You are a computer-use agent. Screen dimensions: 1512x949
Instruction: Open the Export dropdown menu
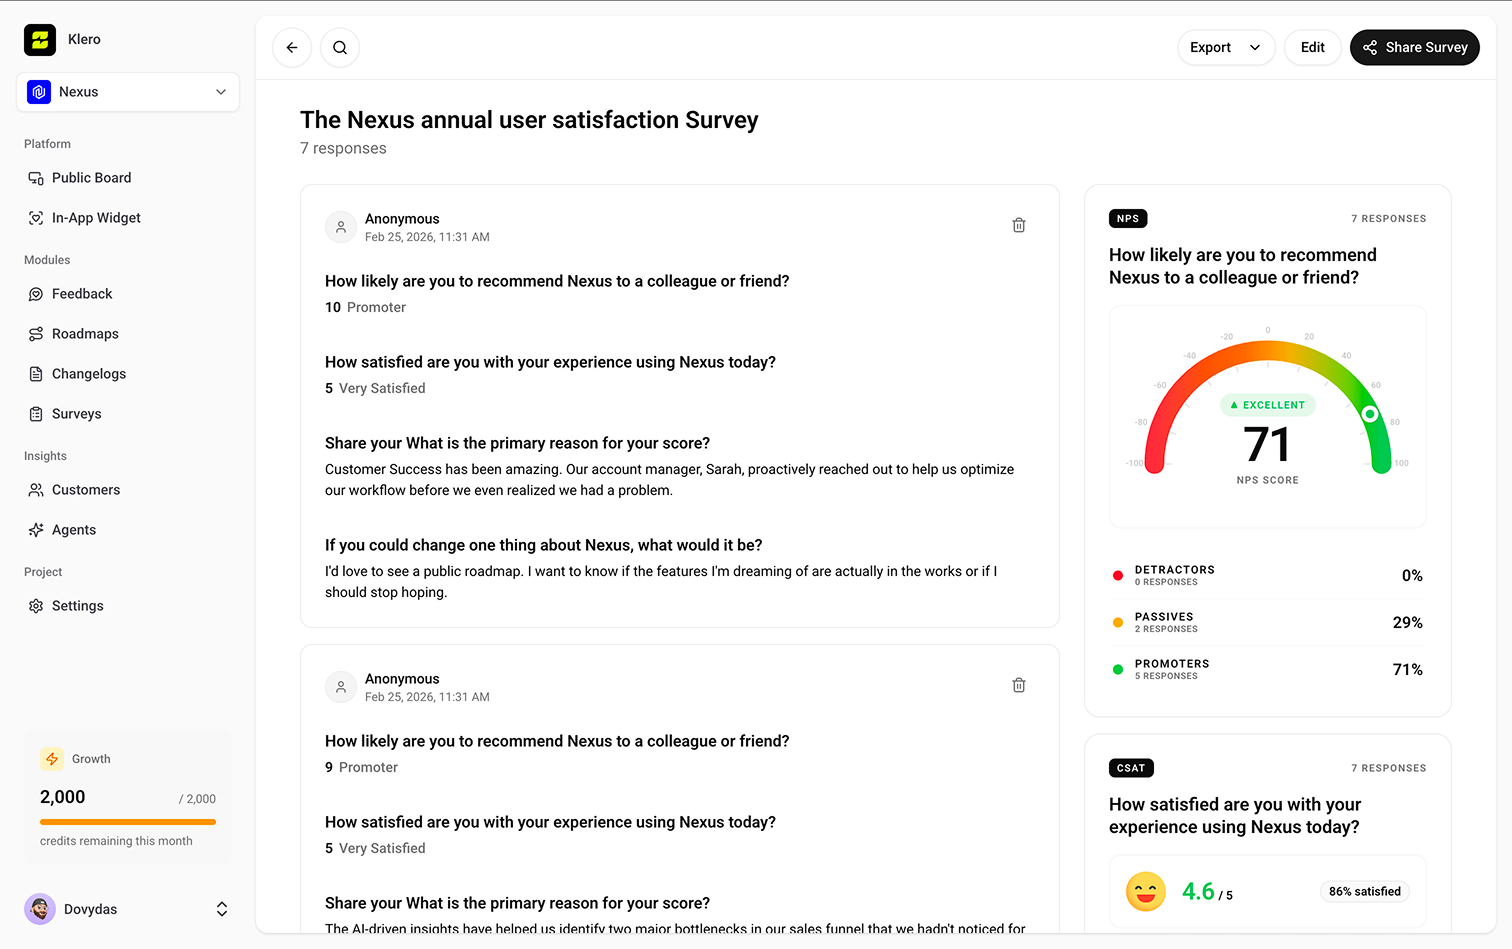pyautogui.click(x=1225, y=47)
